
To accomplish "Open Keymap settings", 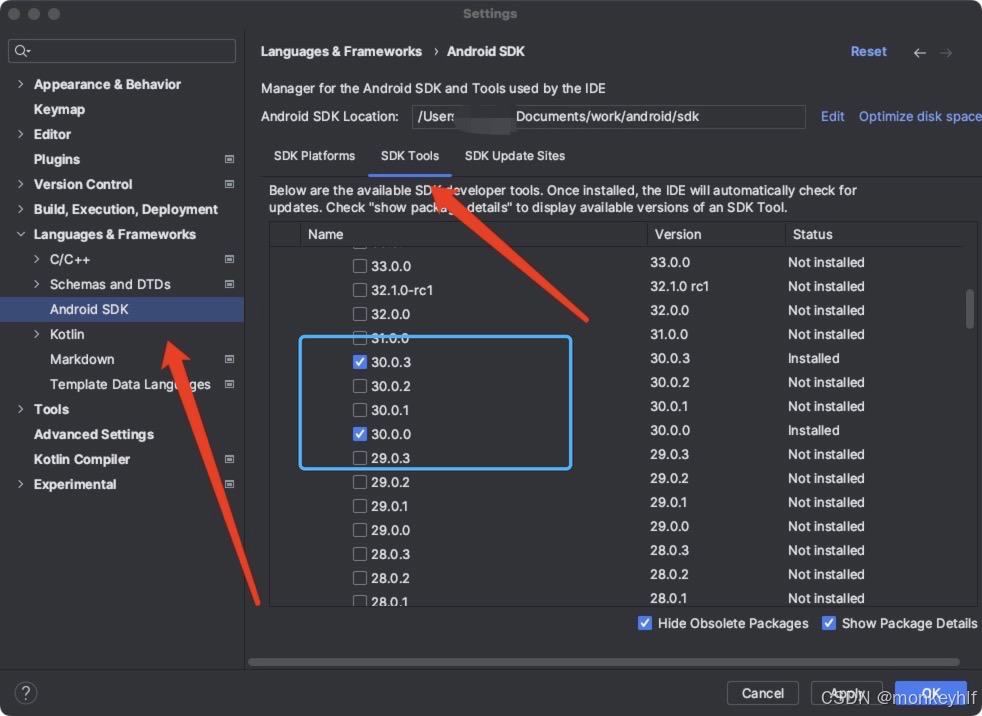I will click(x=59, y=110).
